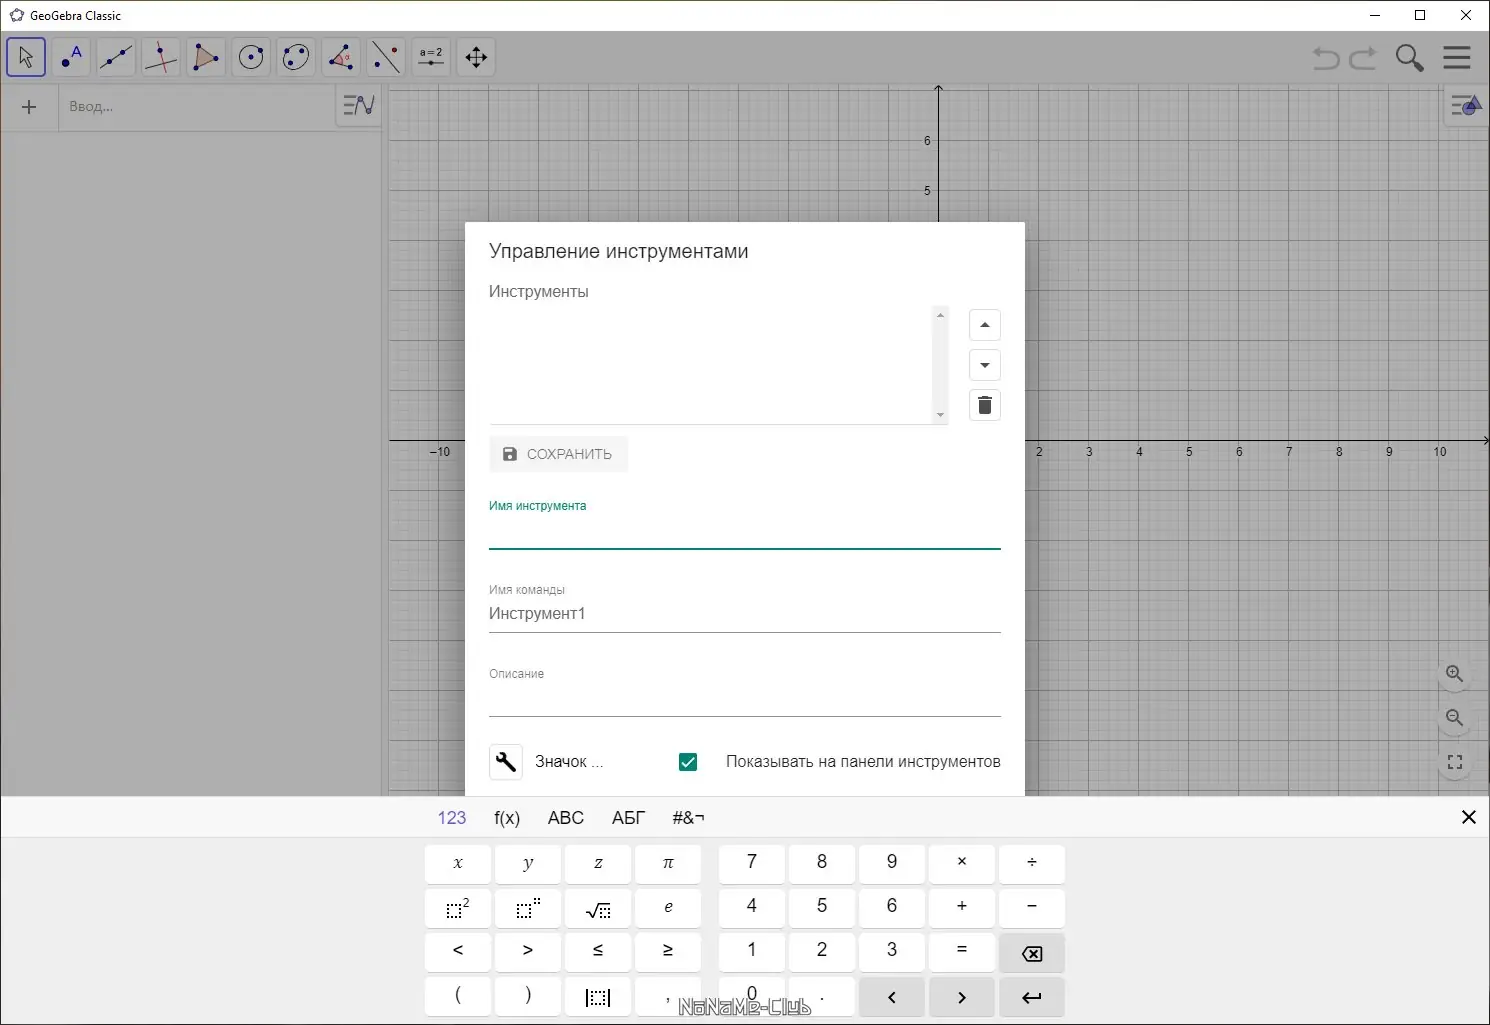Tap the multiplication × key
The image size is (1490, 1025).
(x=962, y=864)
